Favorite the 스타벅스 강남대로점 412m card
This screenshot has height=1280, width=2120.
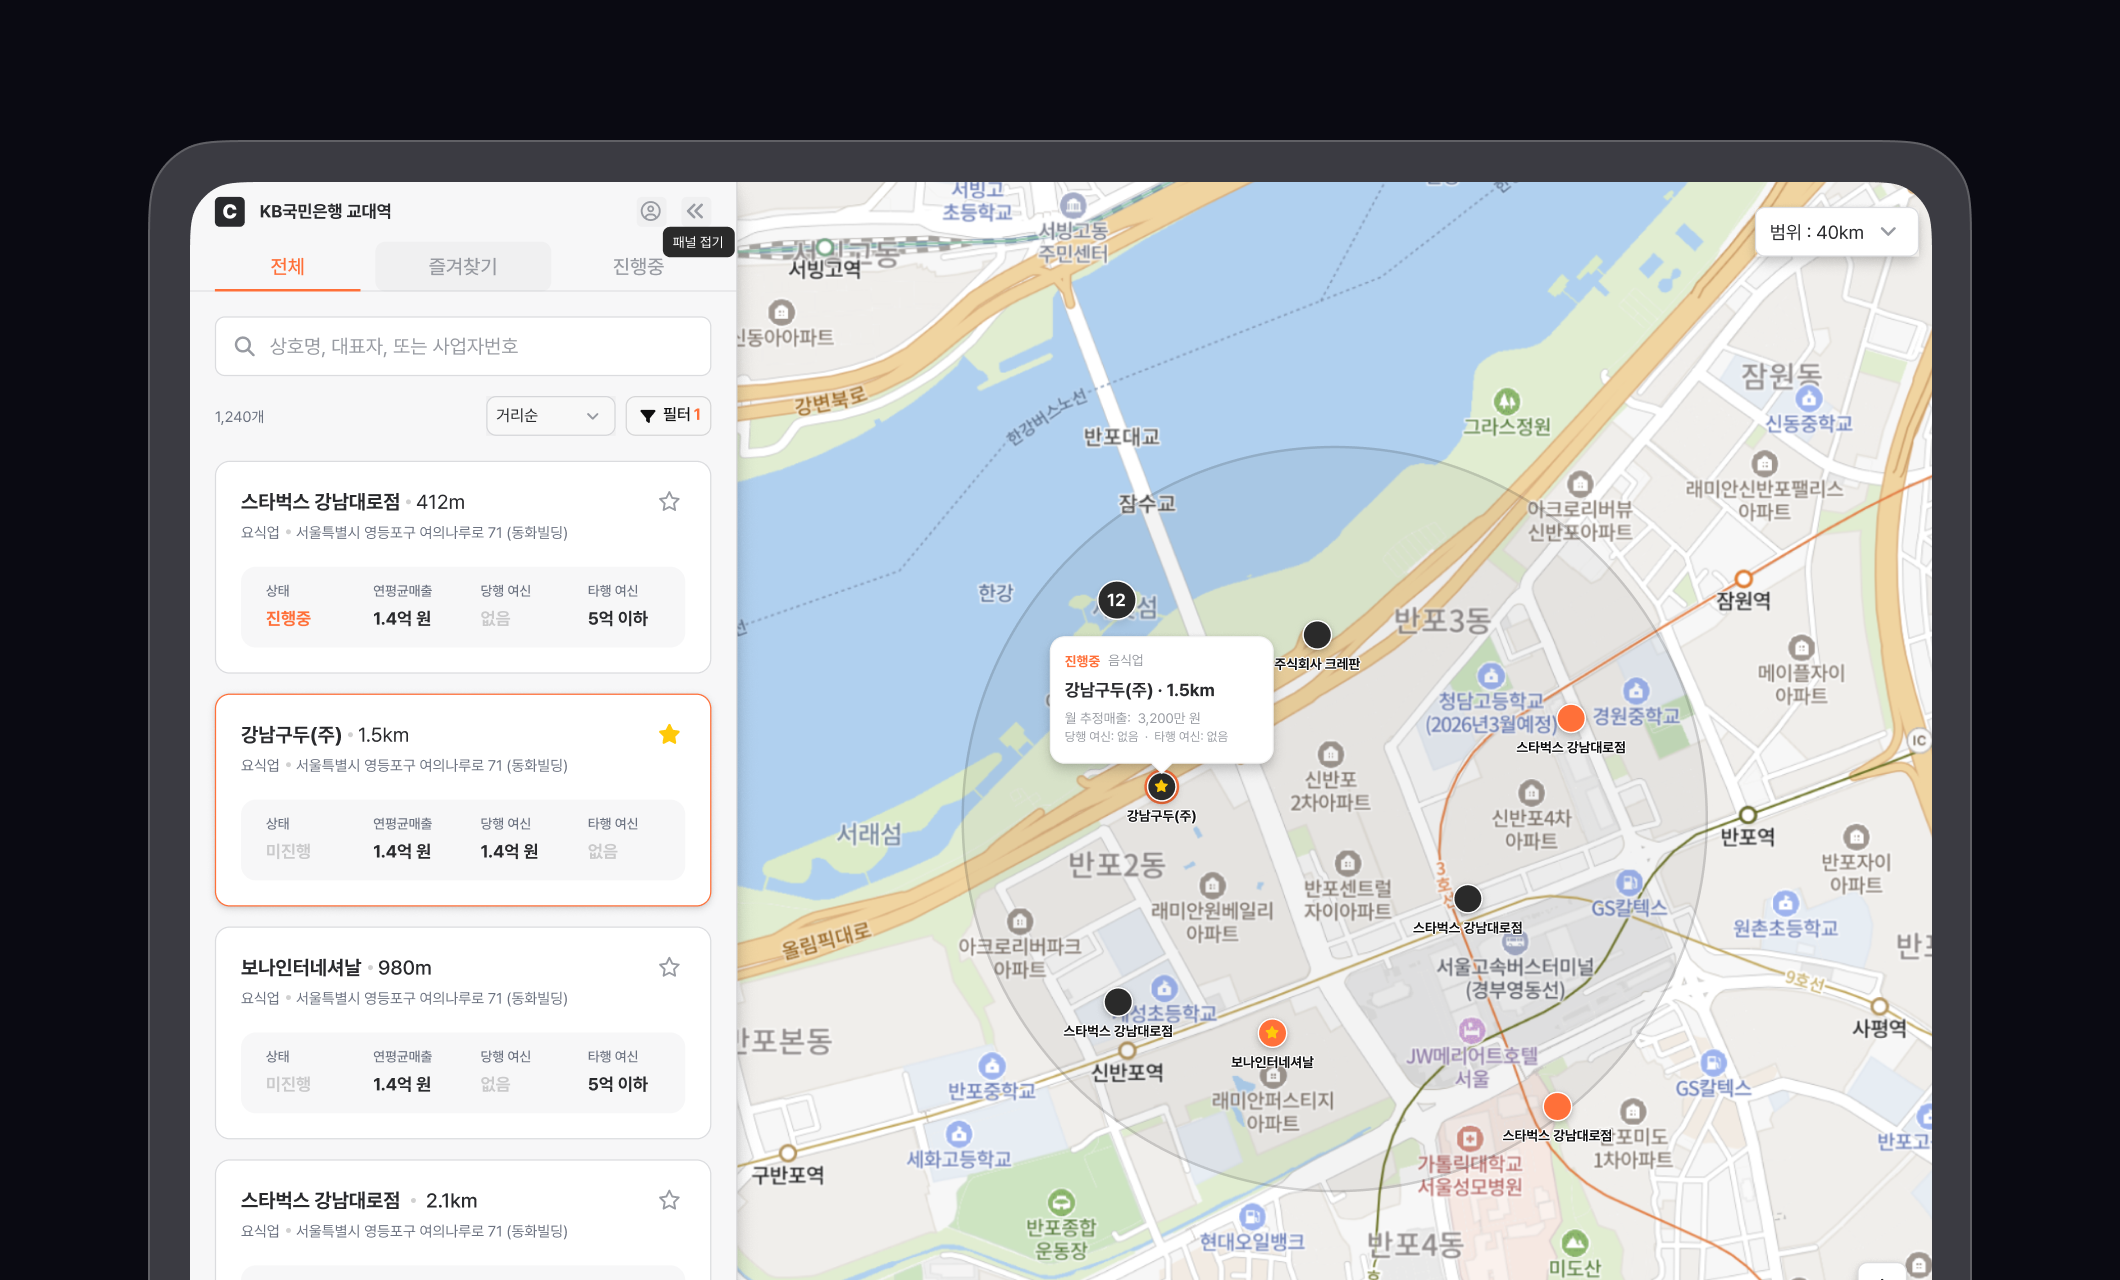[669, 502]
